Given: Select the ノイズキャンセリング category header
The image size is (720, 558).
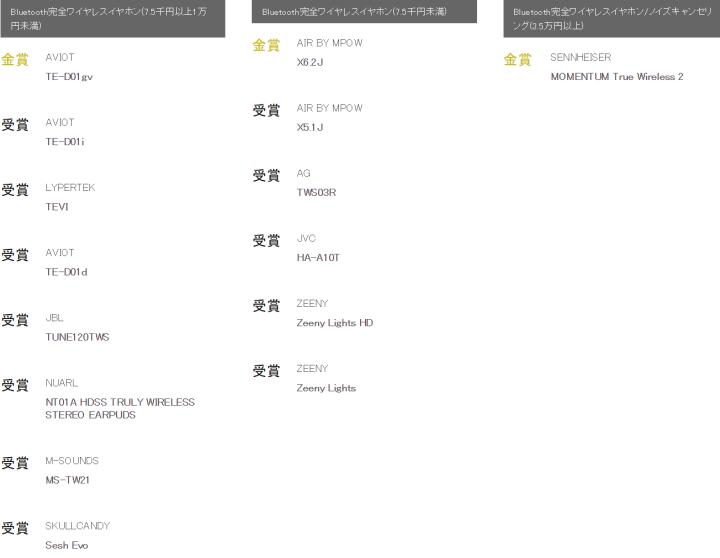Looking at the screenshot, I should pyautogui.click(x=611, y=18).
